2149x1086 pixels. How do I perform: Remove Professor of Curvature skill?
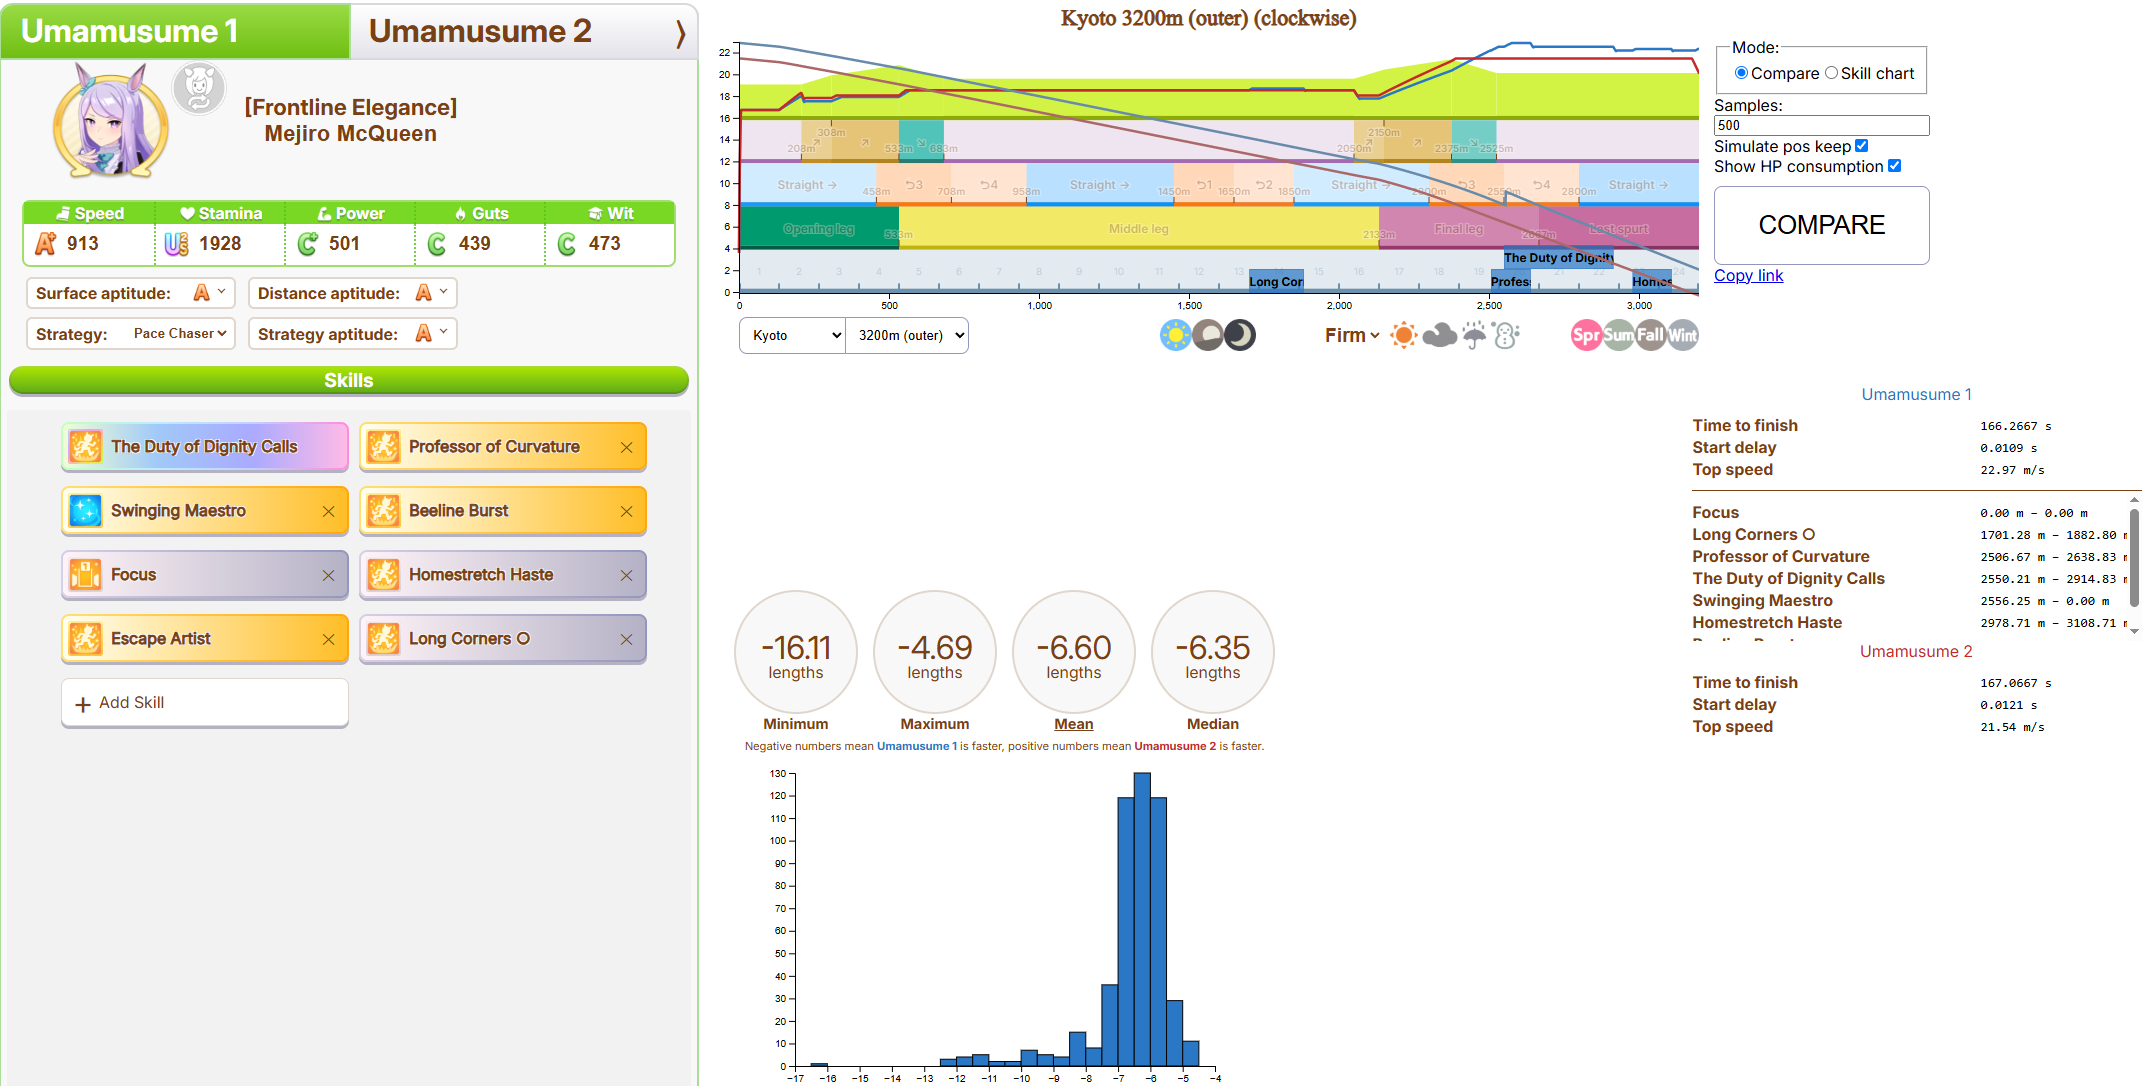pyautogui.click(x=626, y=447)
